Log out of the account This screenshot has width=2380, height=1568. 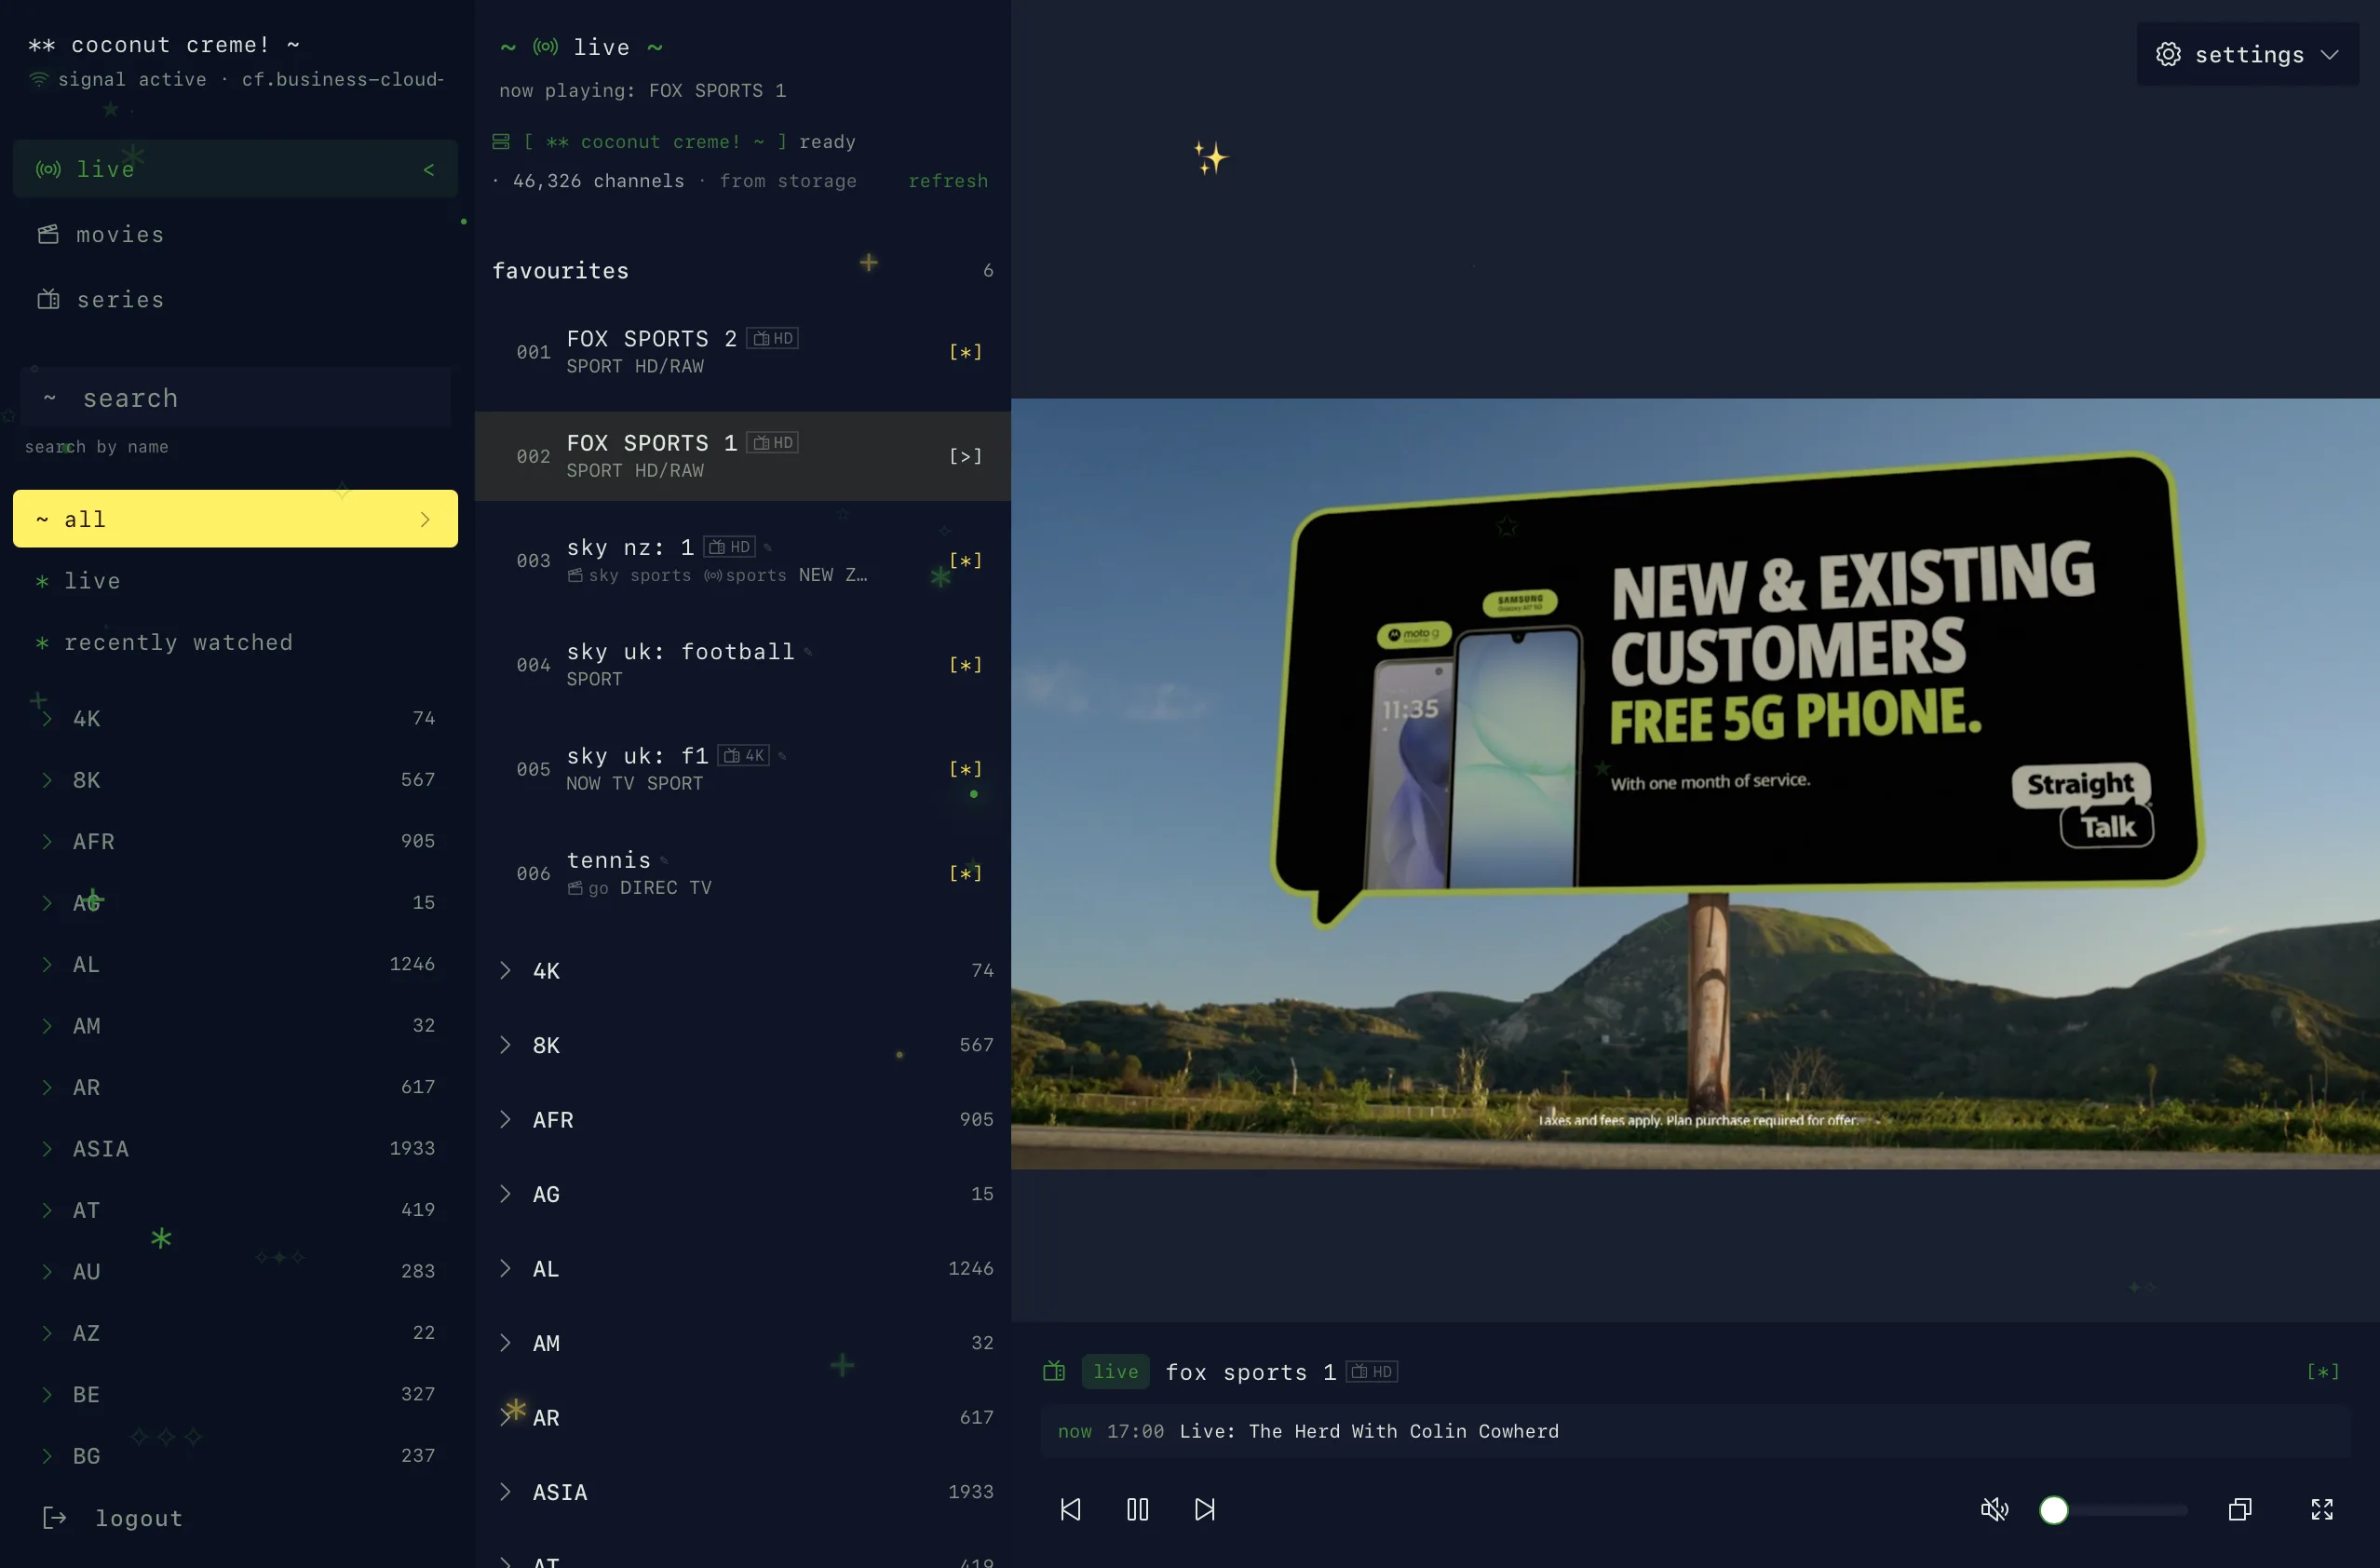[x=235, y=1518]
